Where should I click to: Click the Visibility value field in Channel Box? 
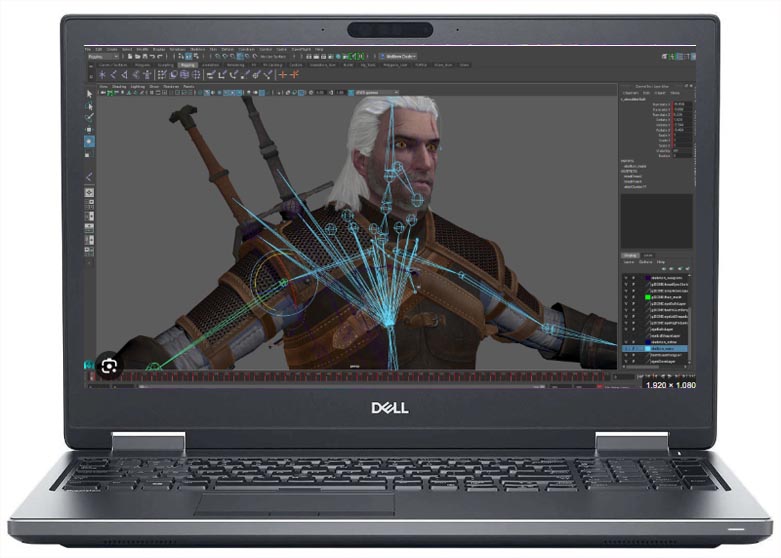(x=682, y=150)
